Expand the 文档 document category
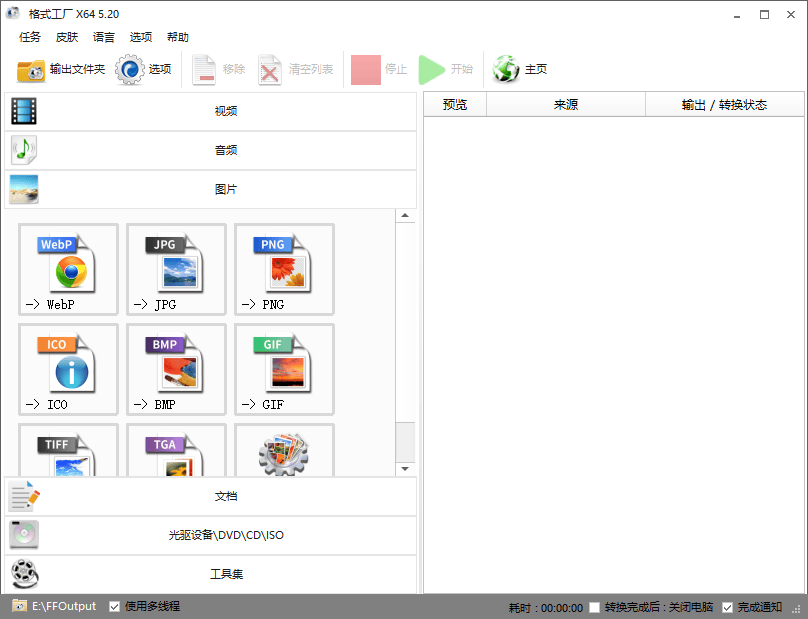This screenshot has height=619, width=808. [210, 496]
